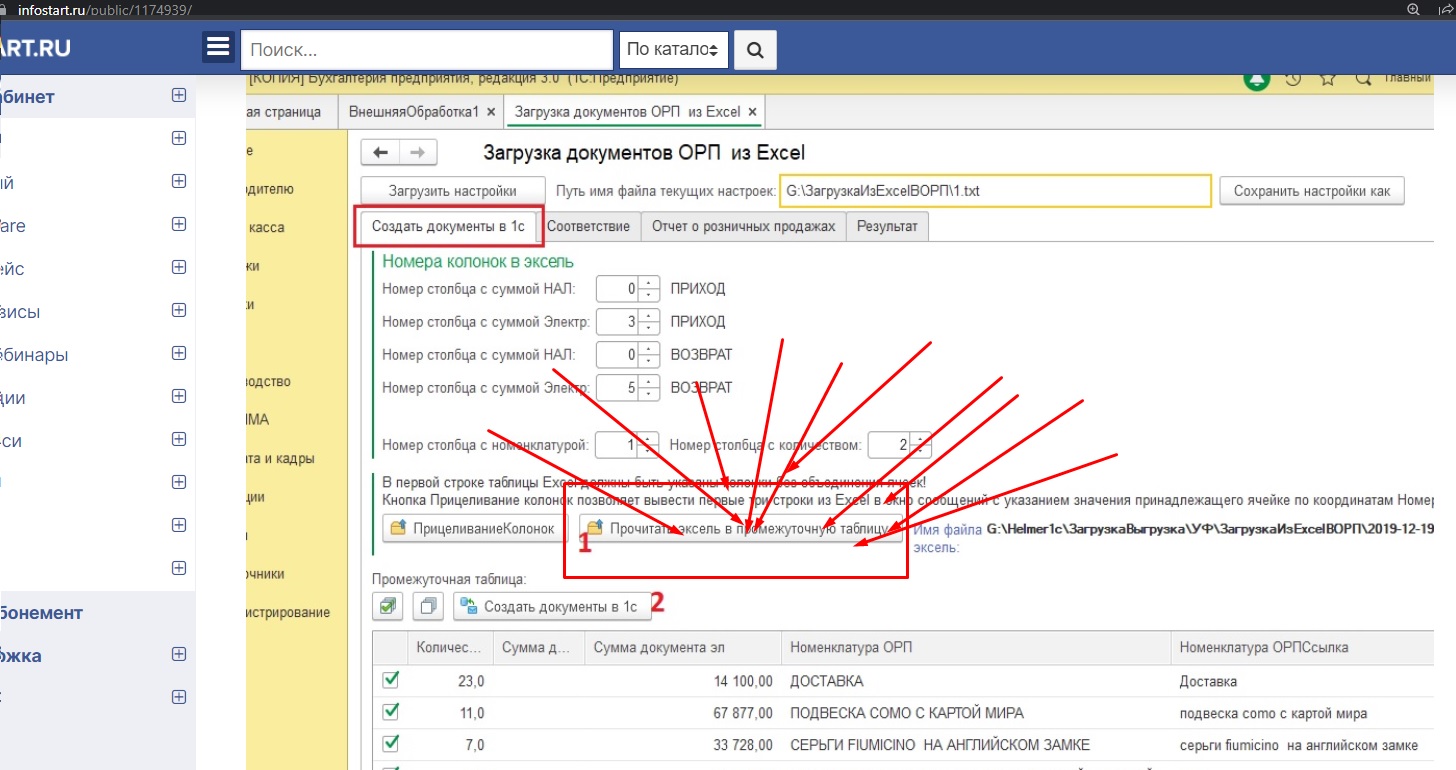The width and height of the screenshot is (1456, 770).
Task: Expand the sidebar section ending in 'бинет'
Action: pos(179,96)
